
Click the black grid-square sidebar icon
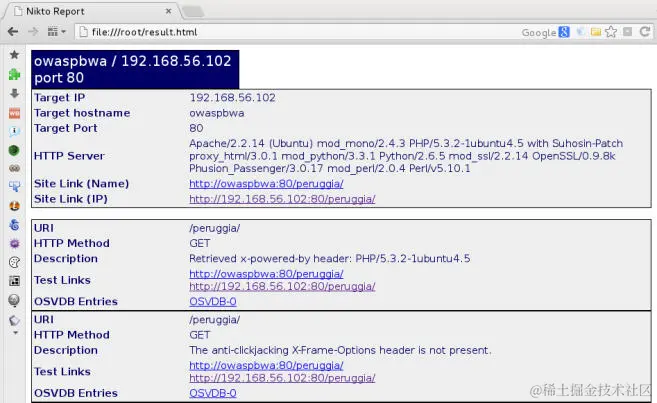click(14, 281)
